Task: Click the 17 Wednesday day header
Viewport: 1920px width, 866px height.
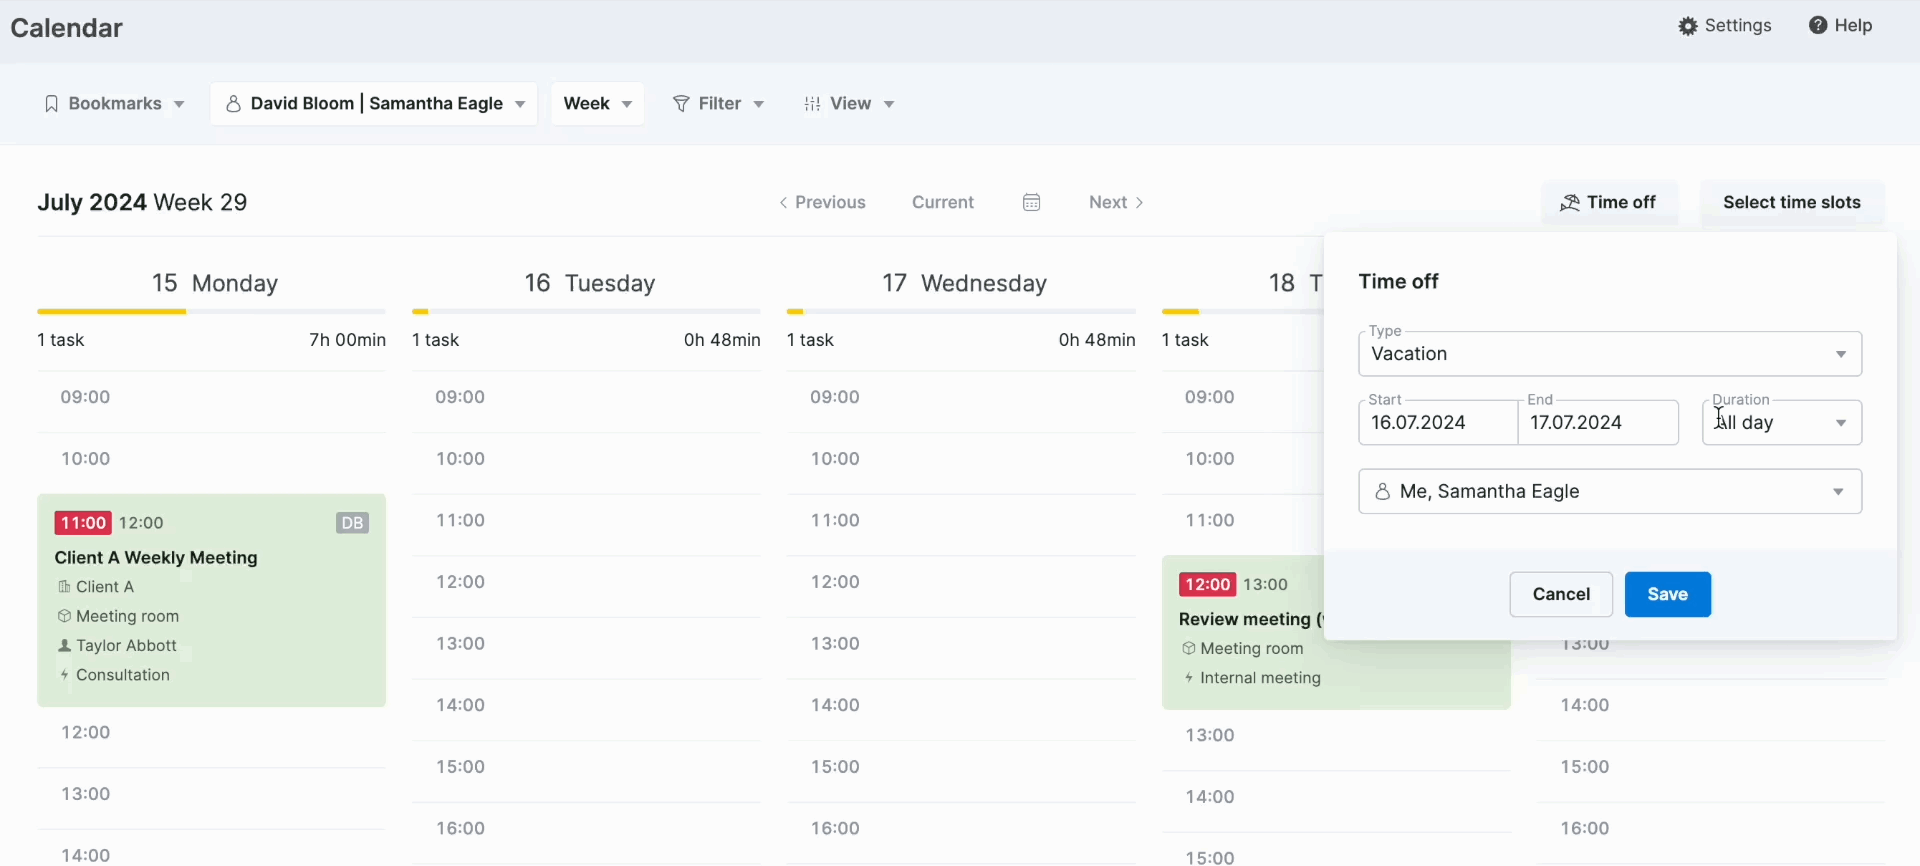Action: click(x=964, y=284)
